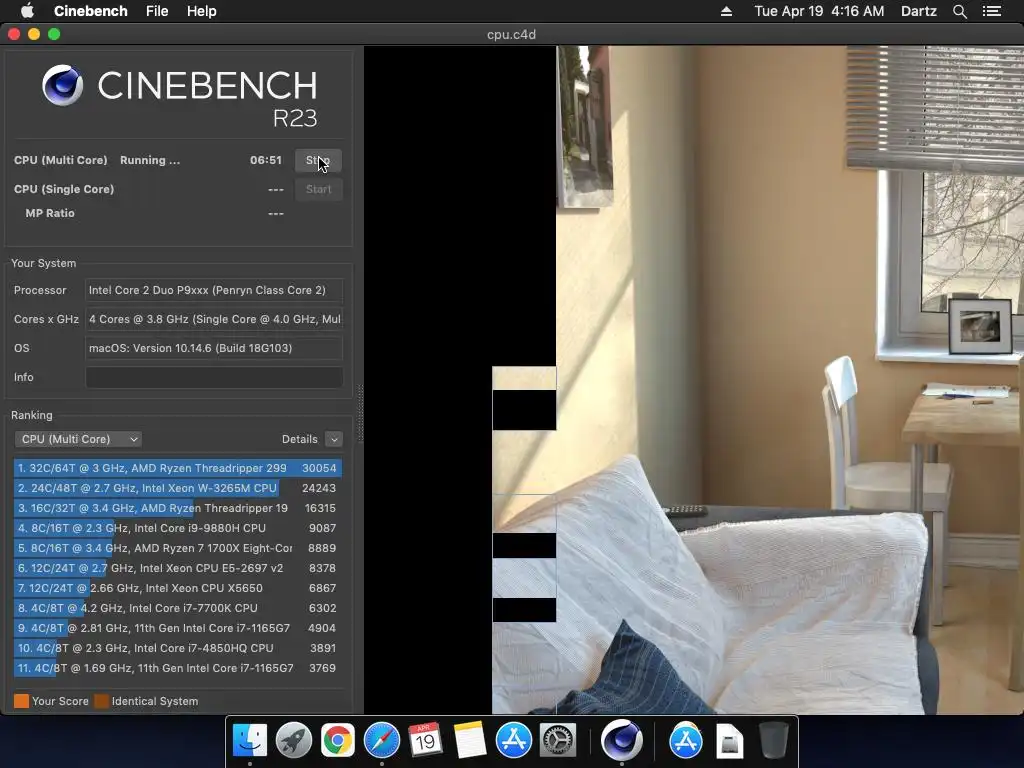This screenshot has height=768, width=1024.
Task: Click the MP Ratio label
Action: (50, 214)
